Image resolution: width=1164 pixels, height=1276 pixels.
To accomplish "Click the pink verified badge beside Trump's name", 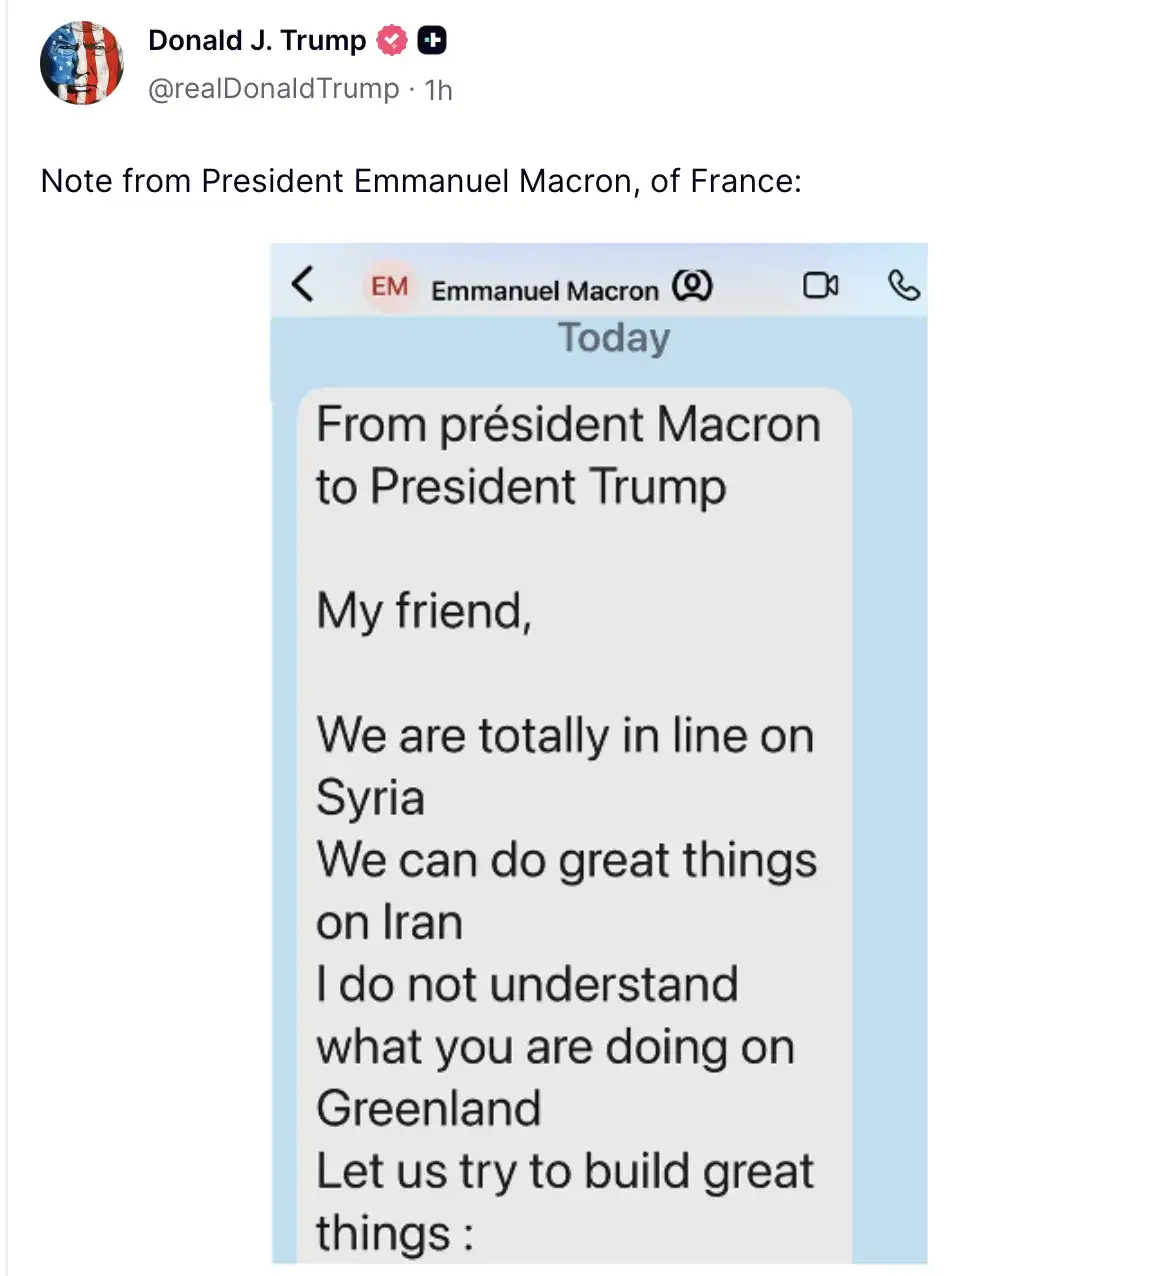I will 392,40.
